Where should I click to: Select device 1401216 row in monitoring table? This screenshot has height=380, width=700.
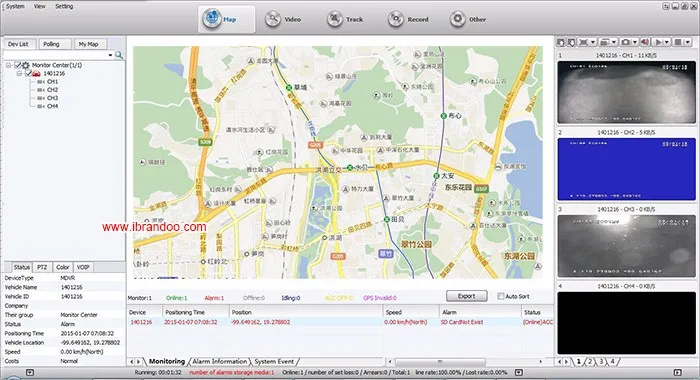coord(340,322)
